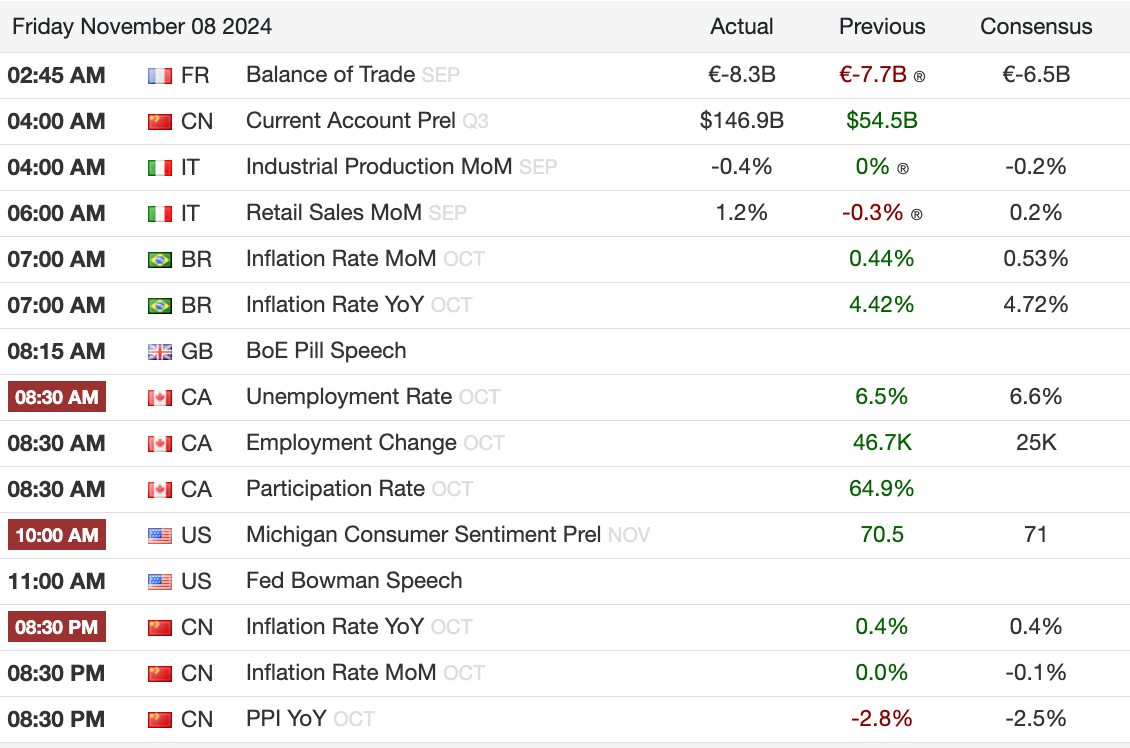Click the revised mark beside Italy's -0.3% previous value
1130x748 pixels.
click(917, 214)
